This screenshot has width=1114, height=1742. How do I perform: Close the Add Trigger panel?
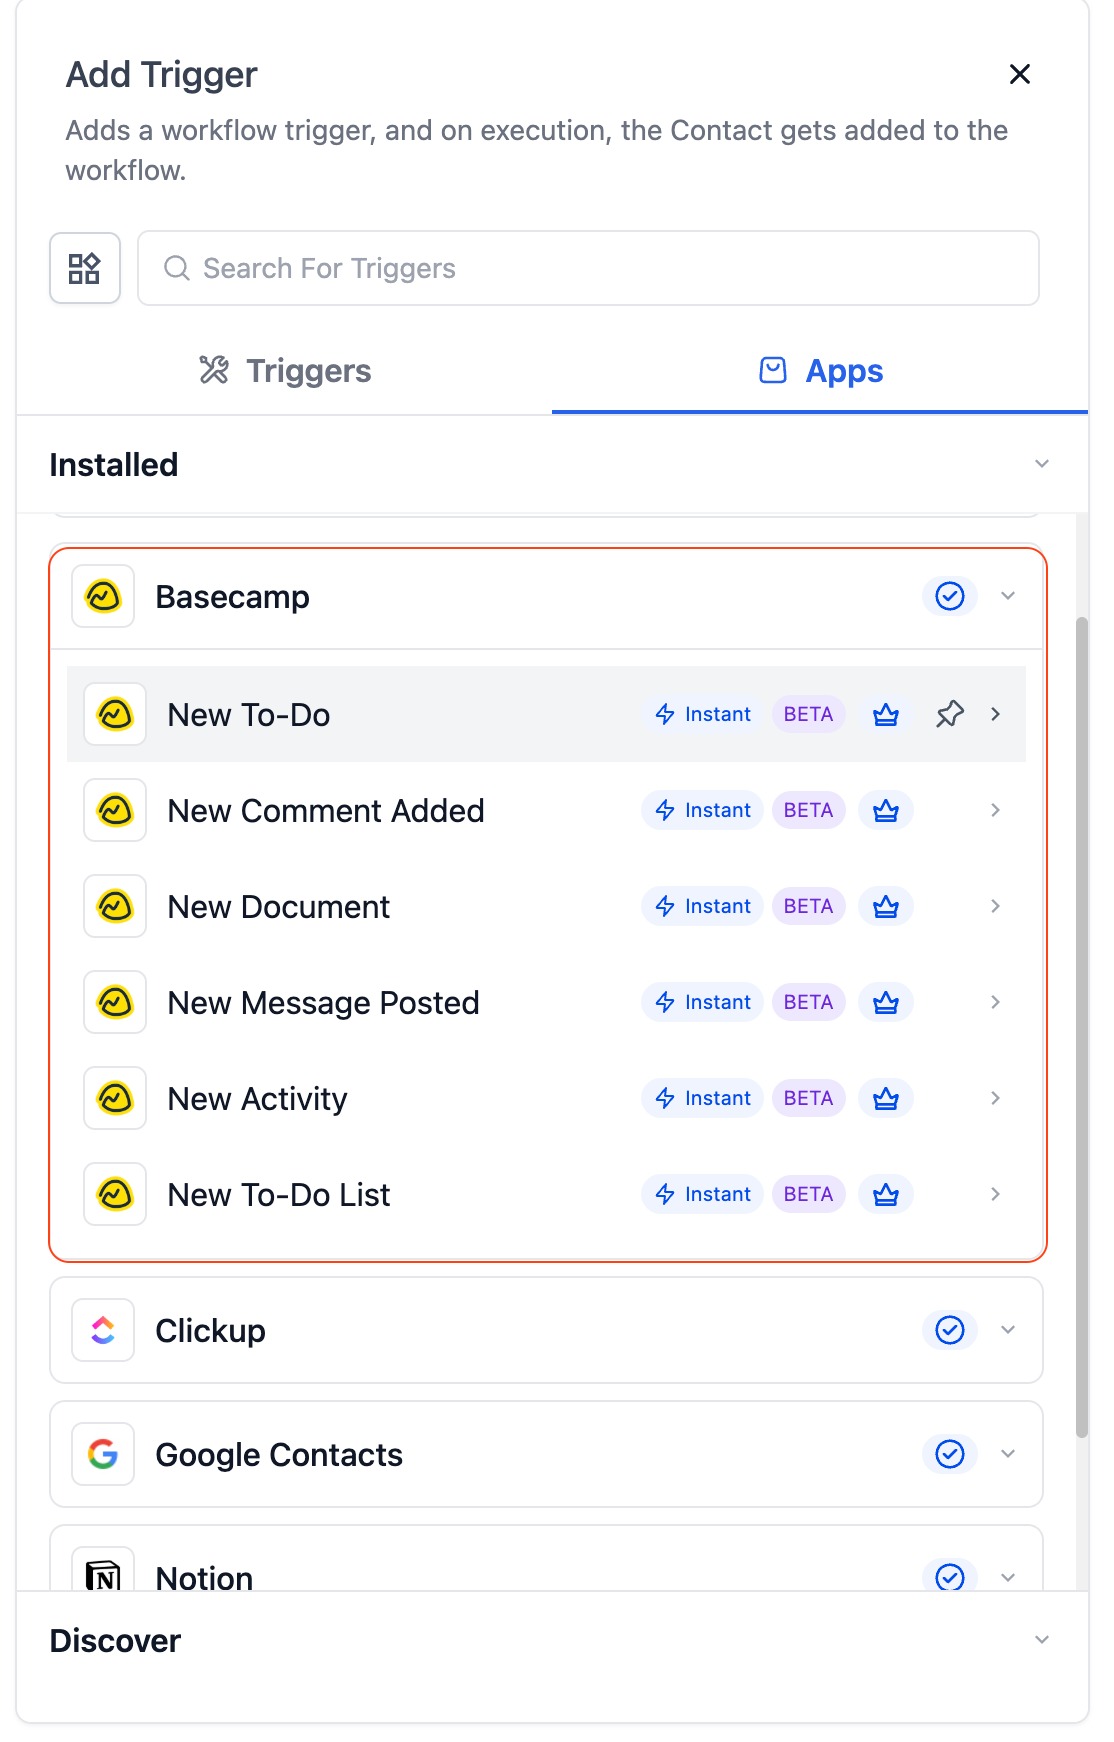coord(1019,74)
